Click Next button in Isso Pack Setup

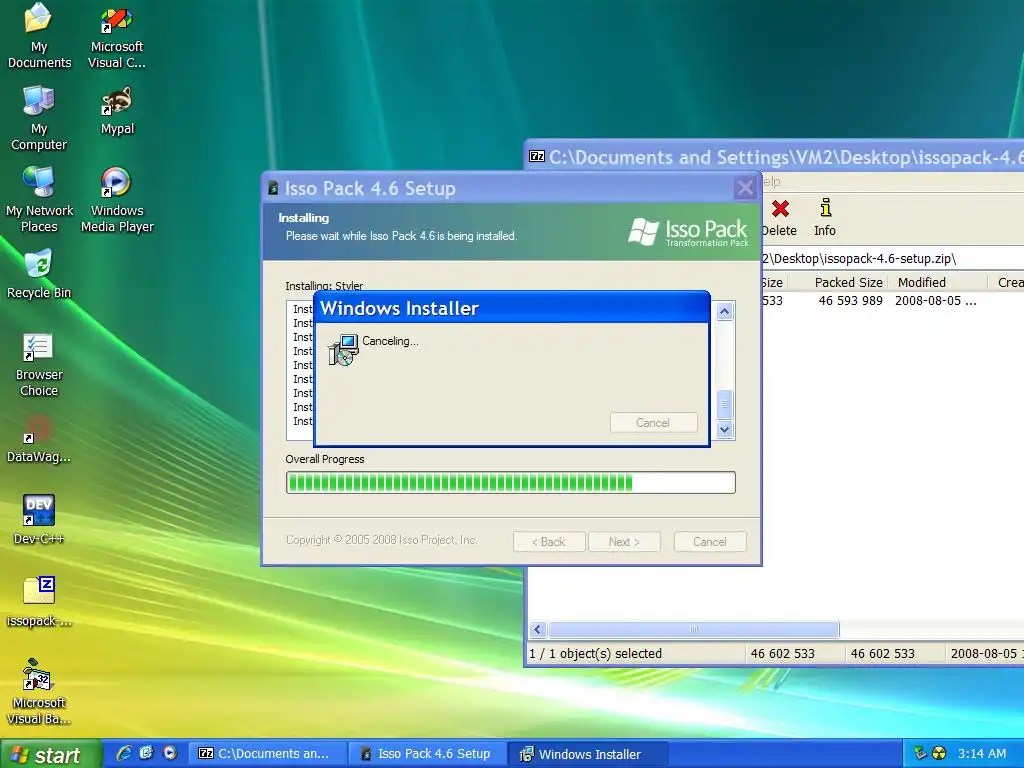[624, 541]
